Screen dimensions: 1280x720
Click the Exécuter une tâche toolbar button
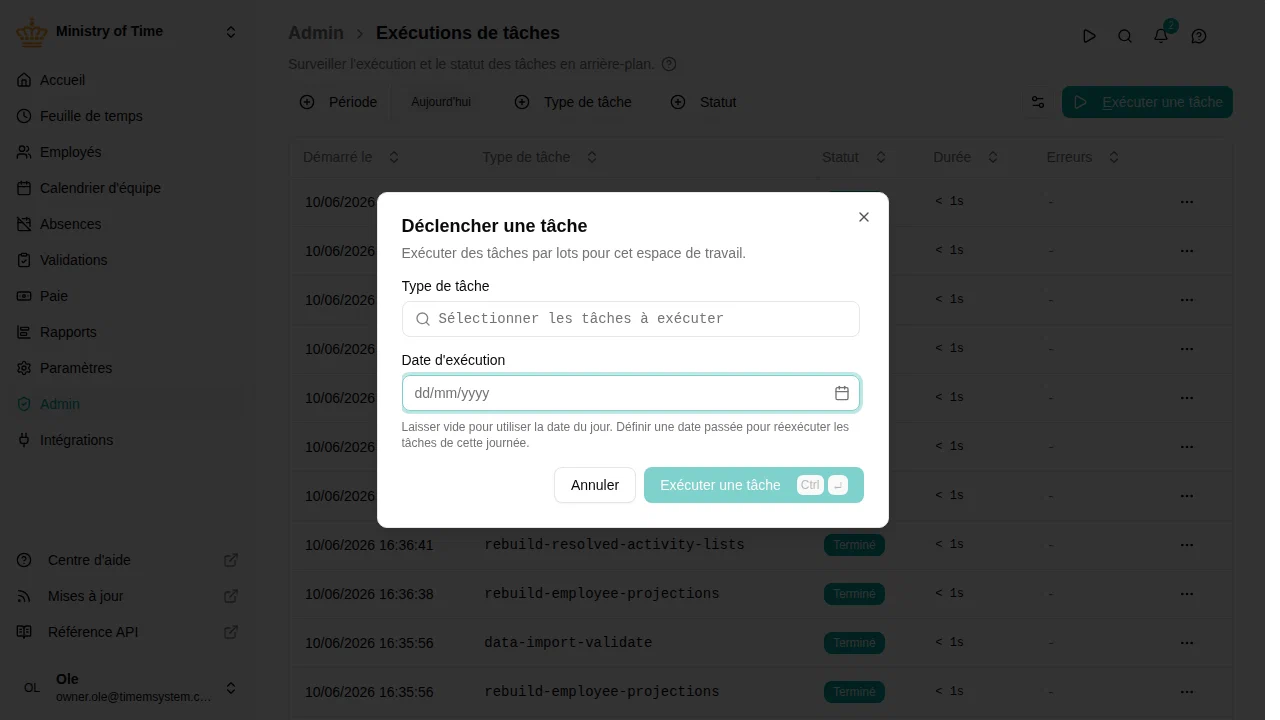pos(1147,102)
